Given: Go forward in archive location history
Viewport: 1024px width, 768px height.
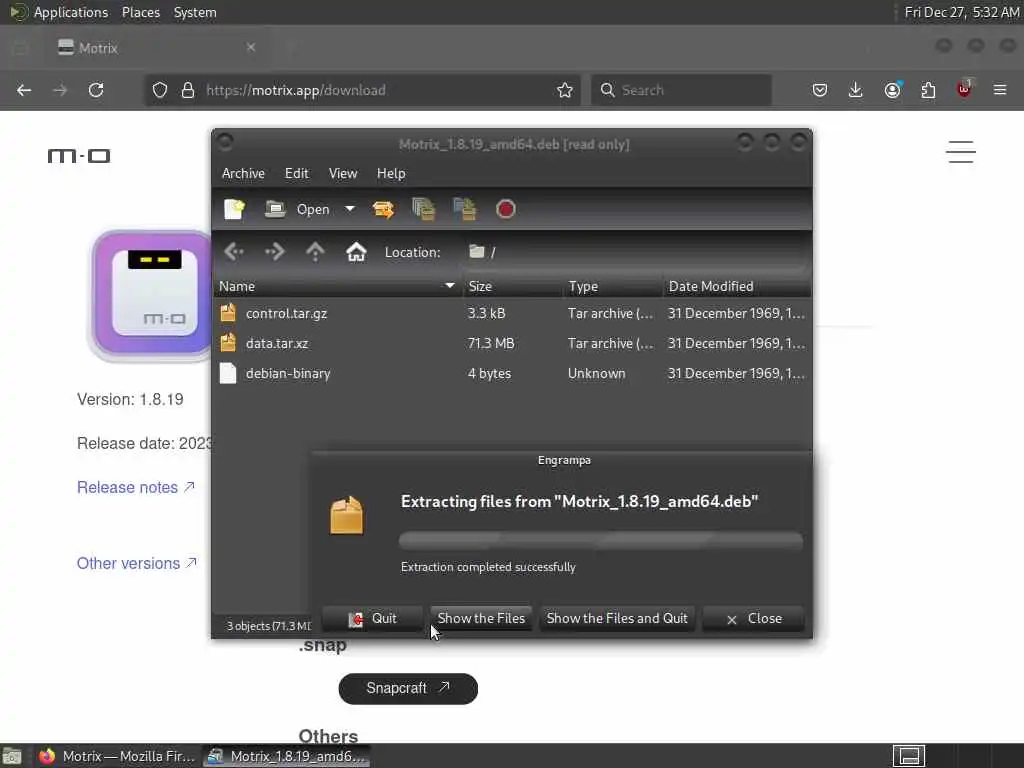Looking at the screenshot, I should coord(274,251).
